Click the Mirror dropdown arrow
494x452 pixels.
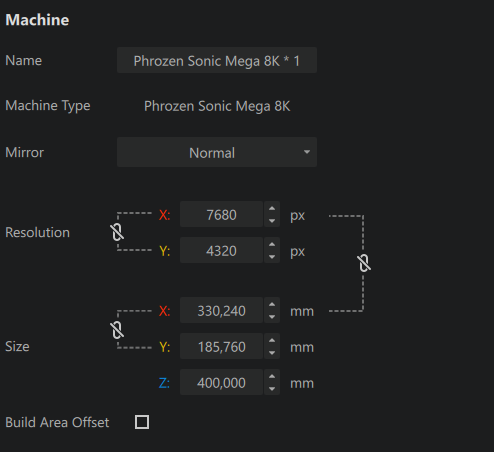(307, 152)
